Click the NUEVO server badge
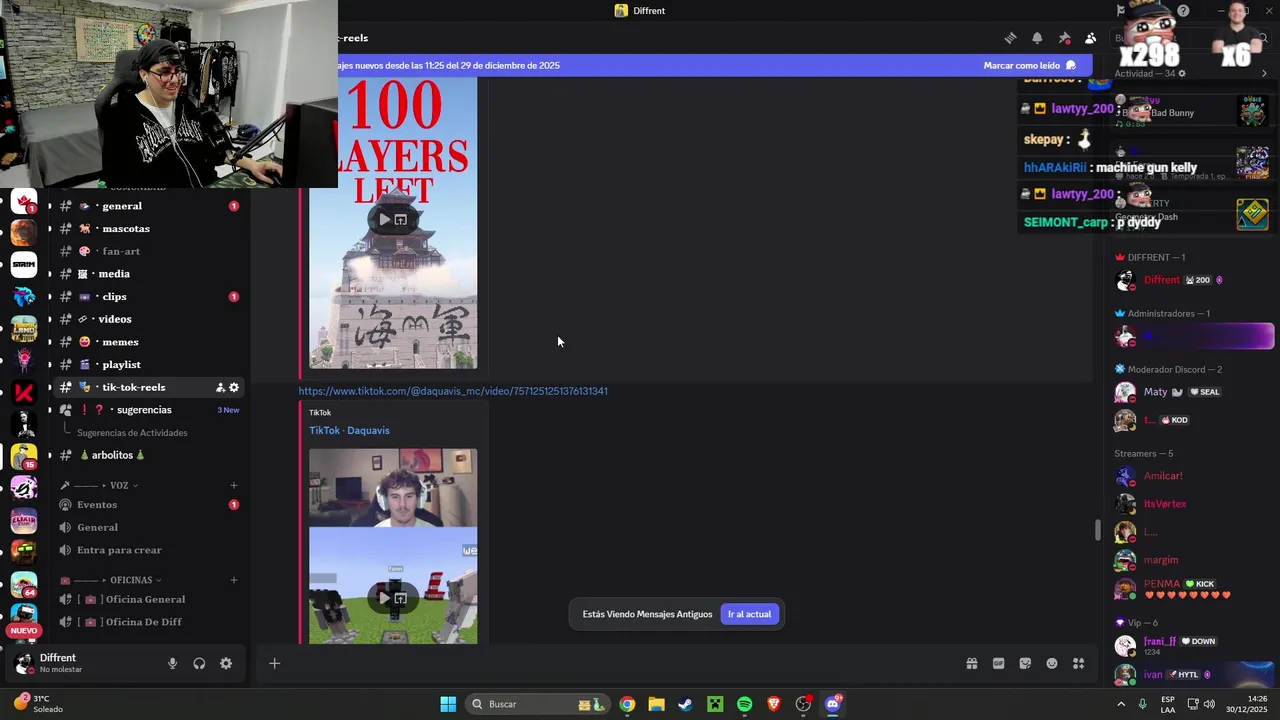 tap(24, 631)
